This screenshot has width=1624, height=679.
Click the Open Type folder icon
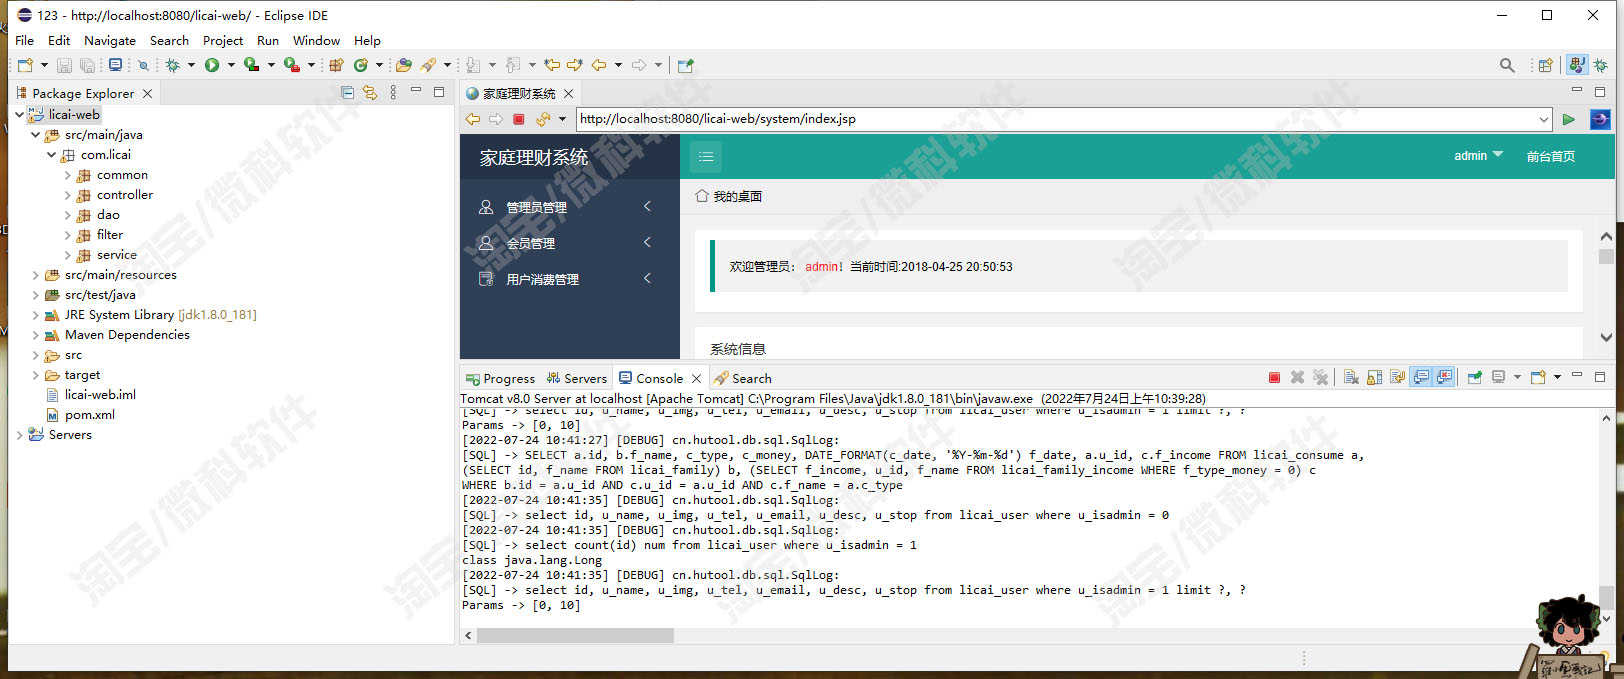(x=403, y=65)
